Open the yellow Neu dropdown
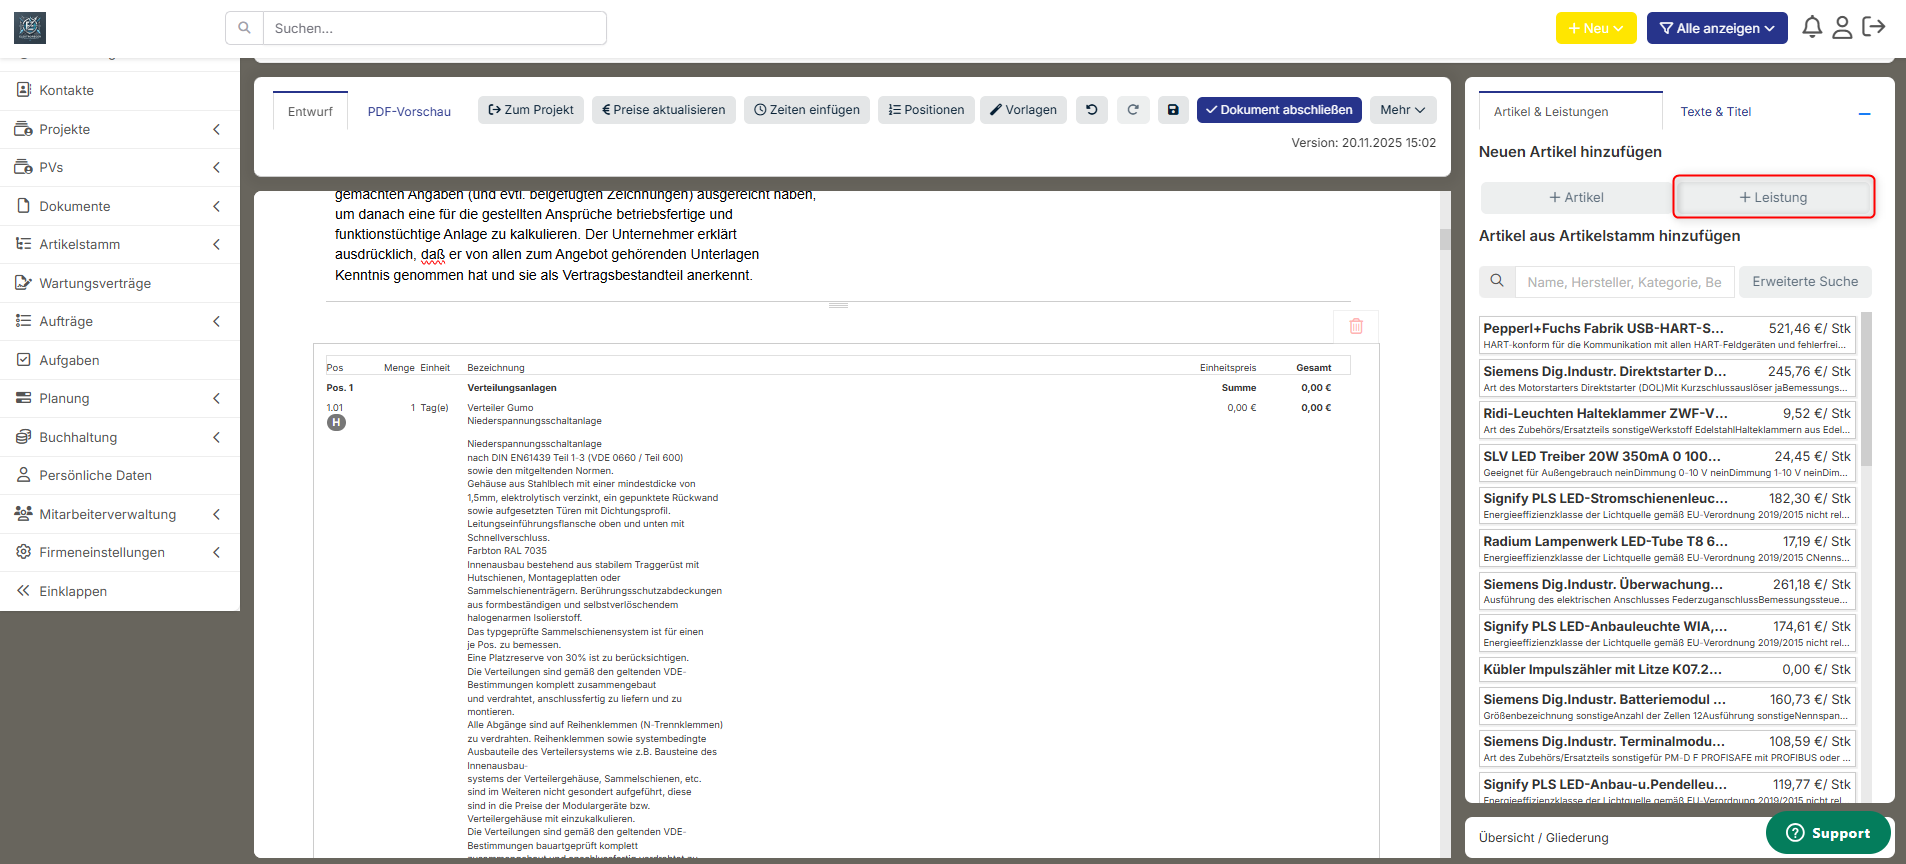Image resolution: width=1906 pixels, height=864 pixels. tap(1595, 28)
